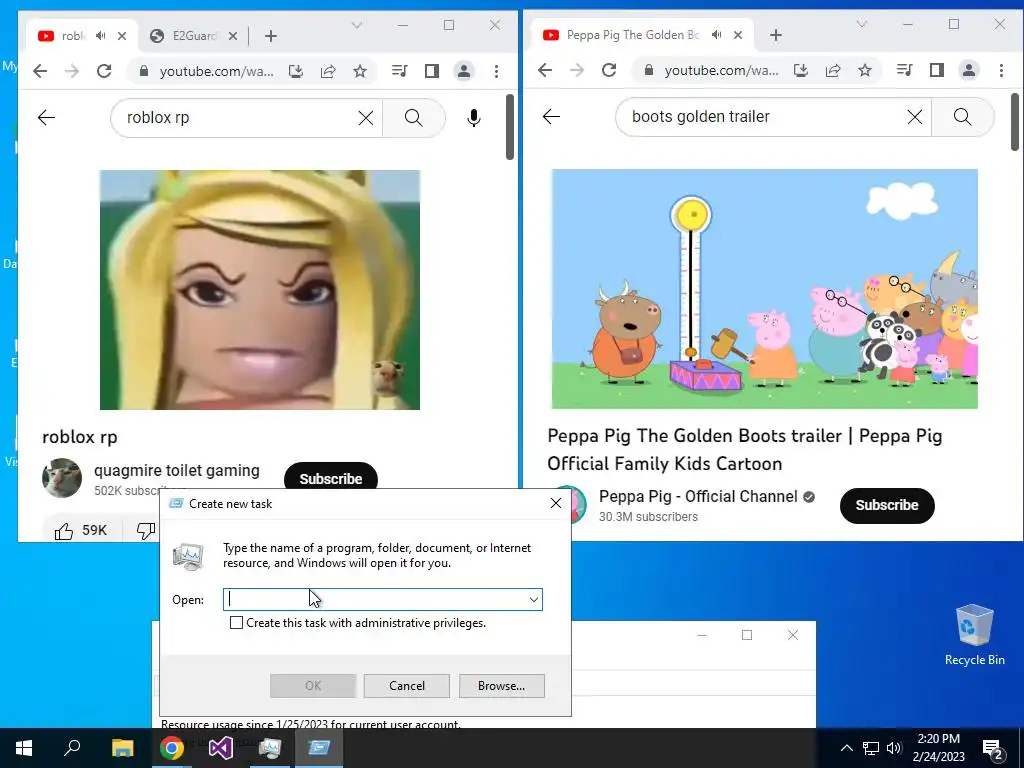Switch to the E2Guardian tab

coord(193,36)
